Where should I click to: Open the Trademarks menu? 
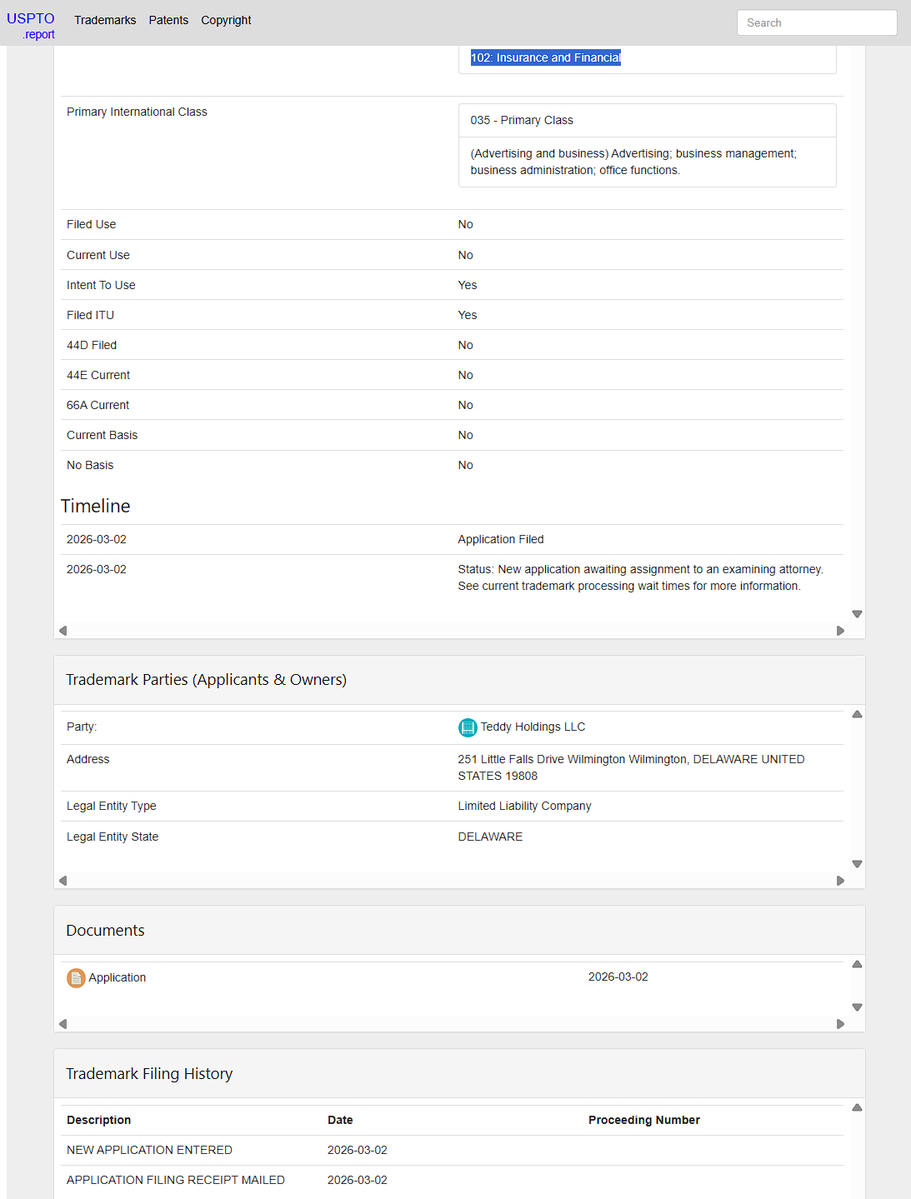[105, 20]
